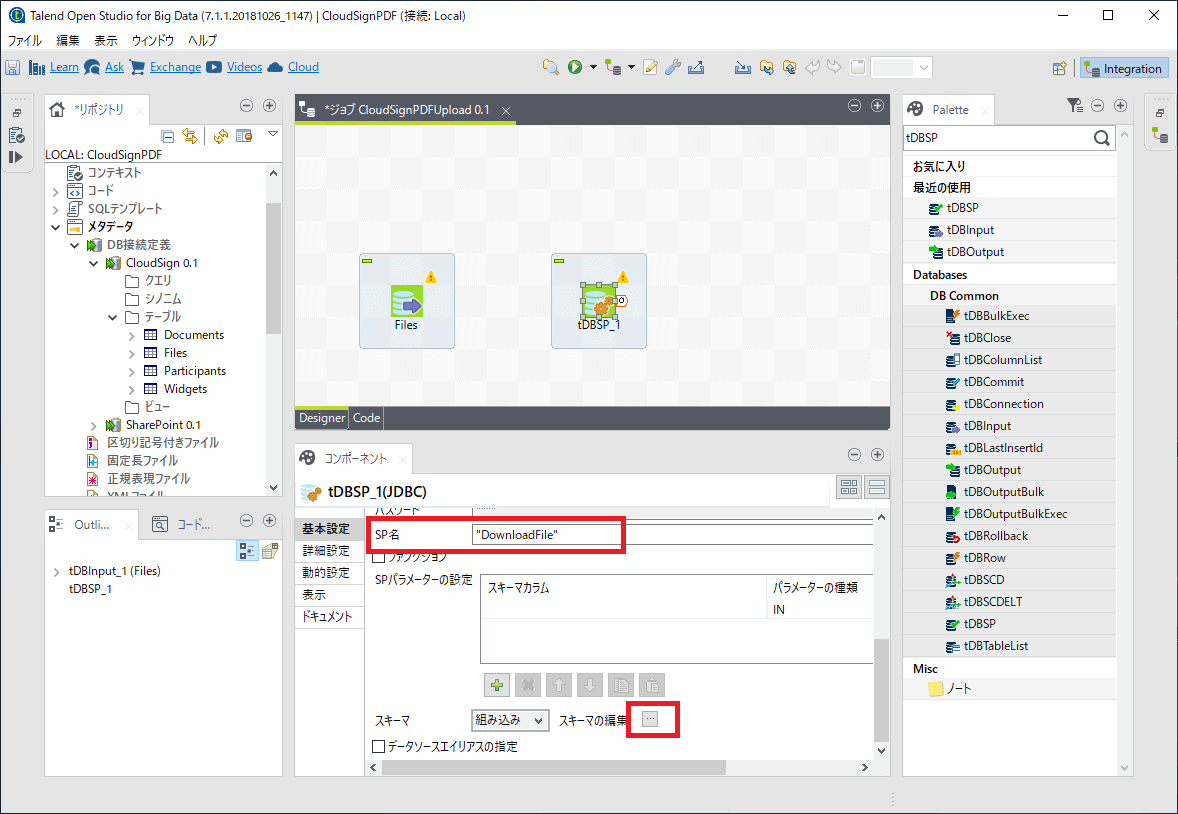Open the ドキュメント tab
The width and height of the screenshot is (1178, 814).
[327, 616]
